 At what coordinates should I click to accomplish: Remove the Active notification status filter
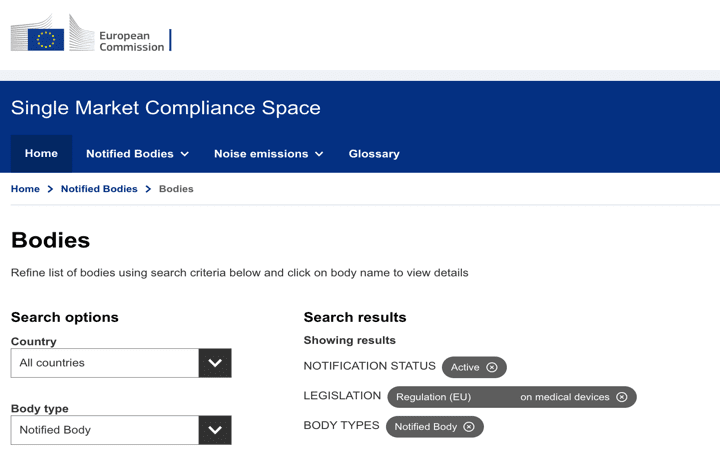click(x=492, y=367)
